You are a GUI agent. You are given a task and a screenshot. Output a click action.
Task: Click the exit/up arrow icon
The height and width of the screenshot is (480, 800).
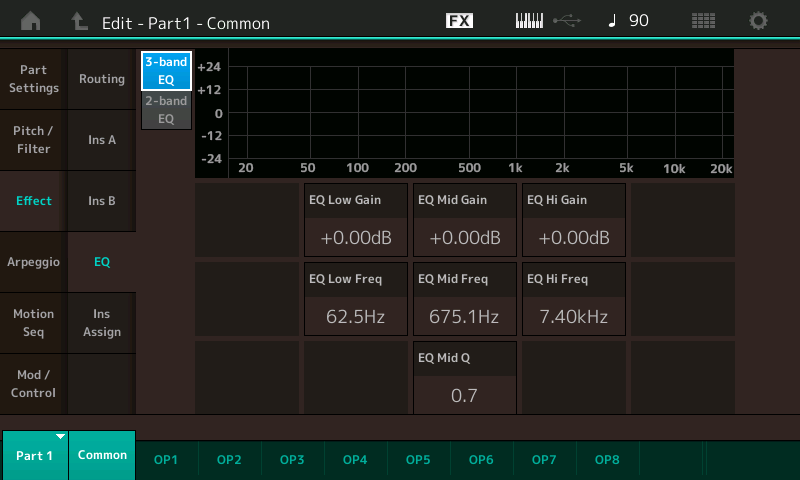79,21
